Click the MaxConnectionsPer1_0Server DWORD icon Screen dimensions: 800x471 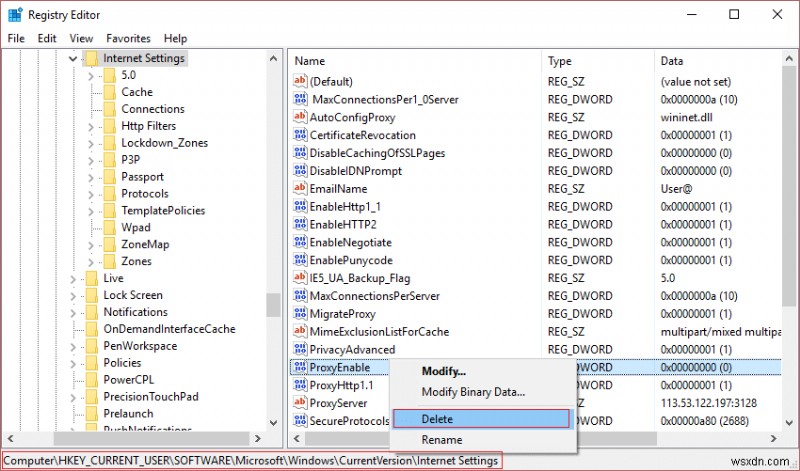[300, 99]
